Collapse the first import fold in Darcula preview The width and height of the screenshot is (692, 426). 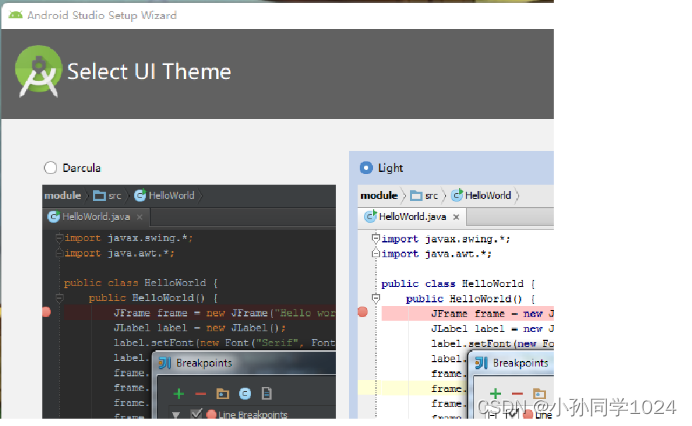[x=59, y=238]
